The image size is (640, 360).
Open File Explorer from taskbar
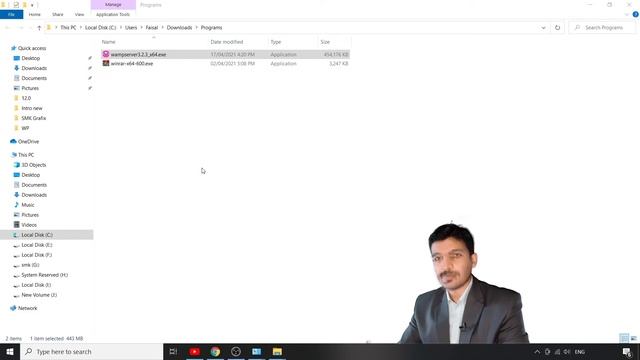[277, 351]
